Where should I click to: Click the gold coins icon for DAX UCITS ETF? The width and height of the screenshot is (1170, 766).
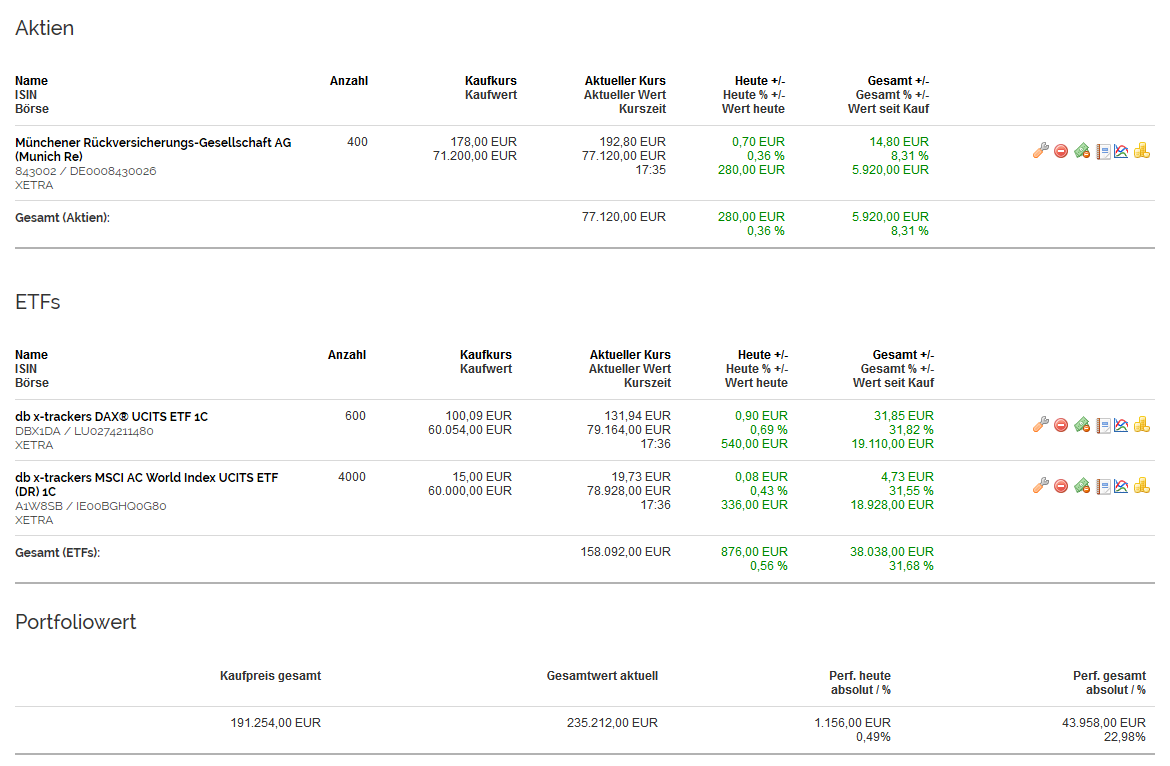tap(1142, 424)
